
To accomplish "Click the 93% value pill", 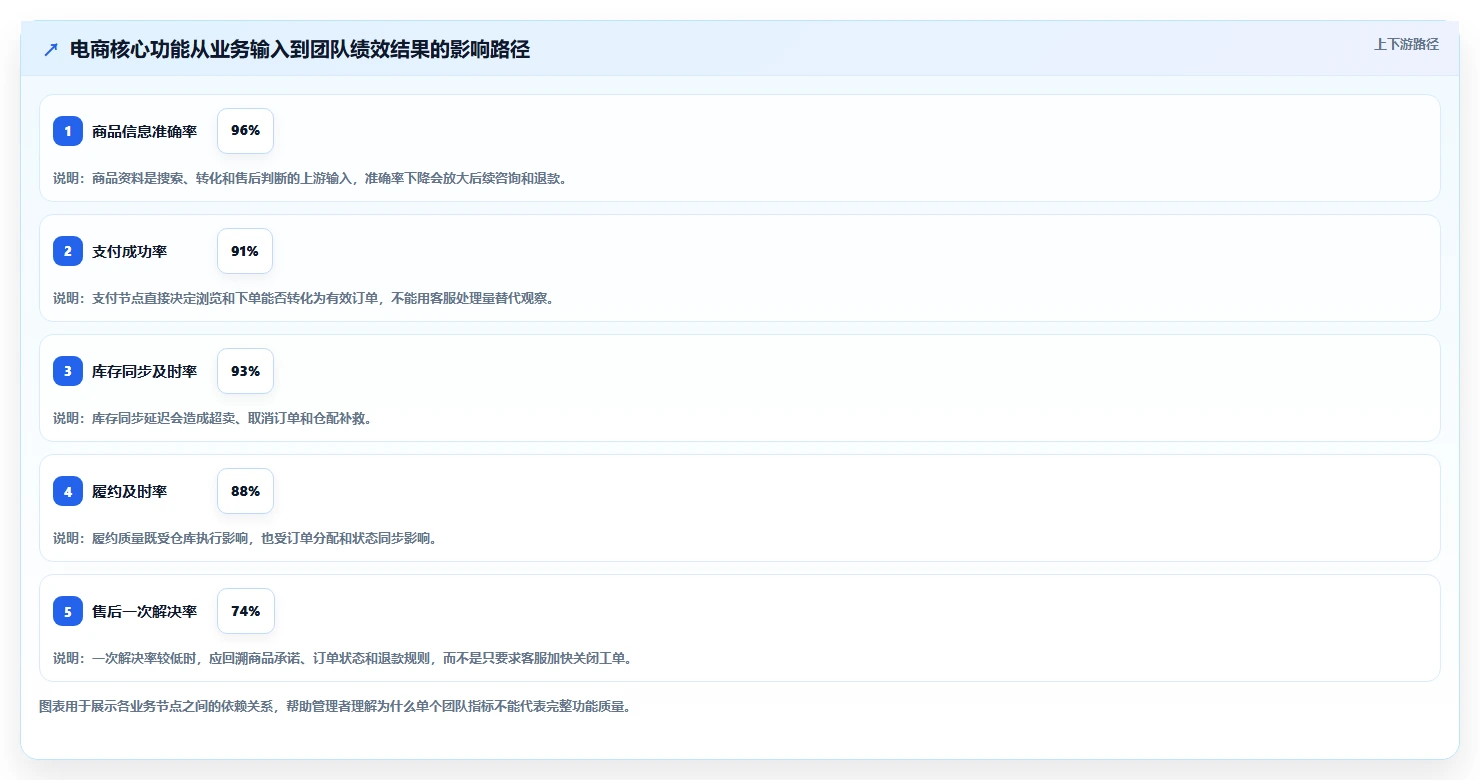I will point(245,371).
